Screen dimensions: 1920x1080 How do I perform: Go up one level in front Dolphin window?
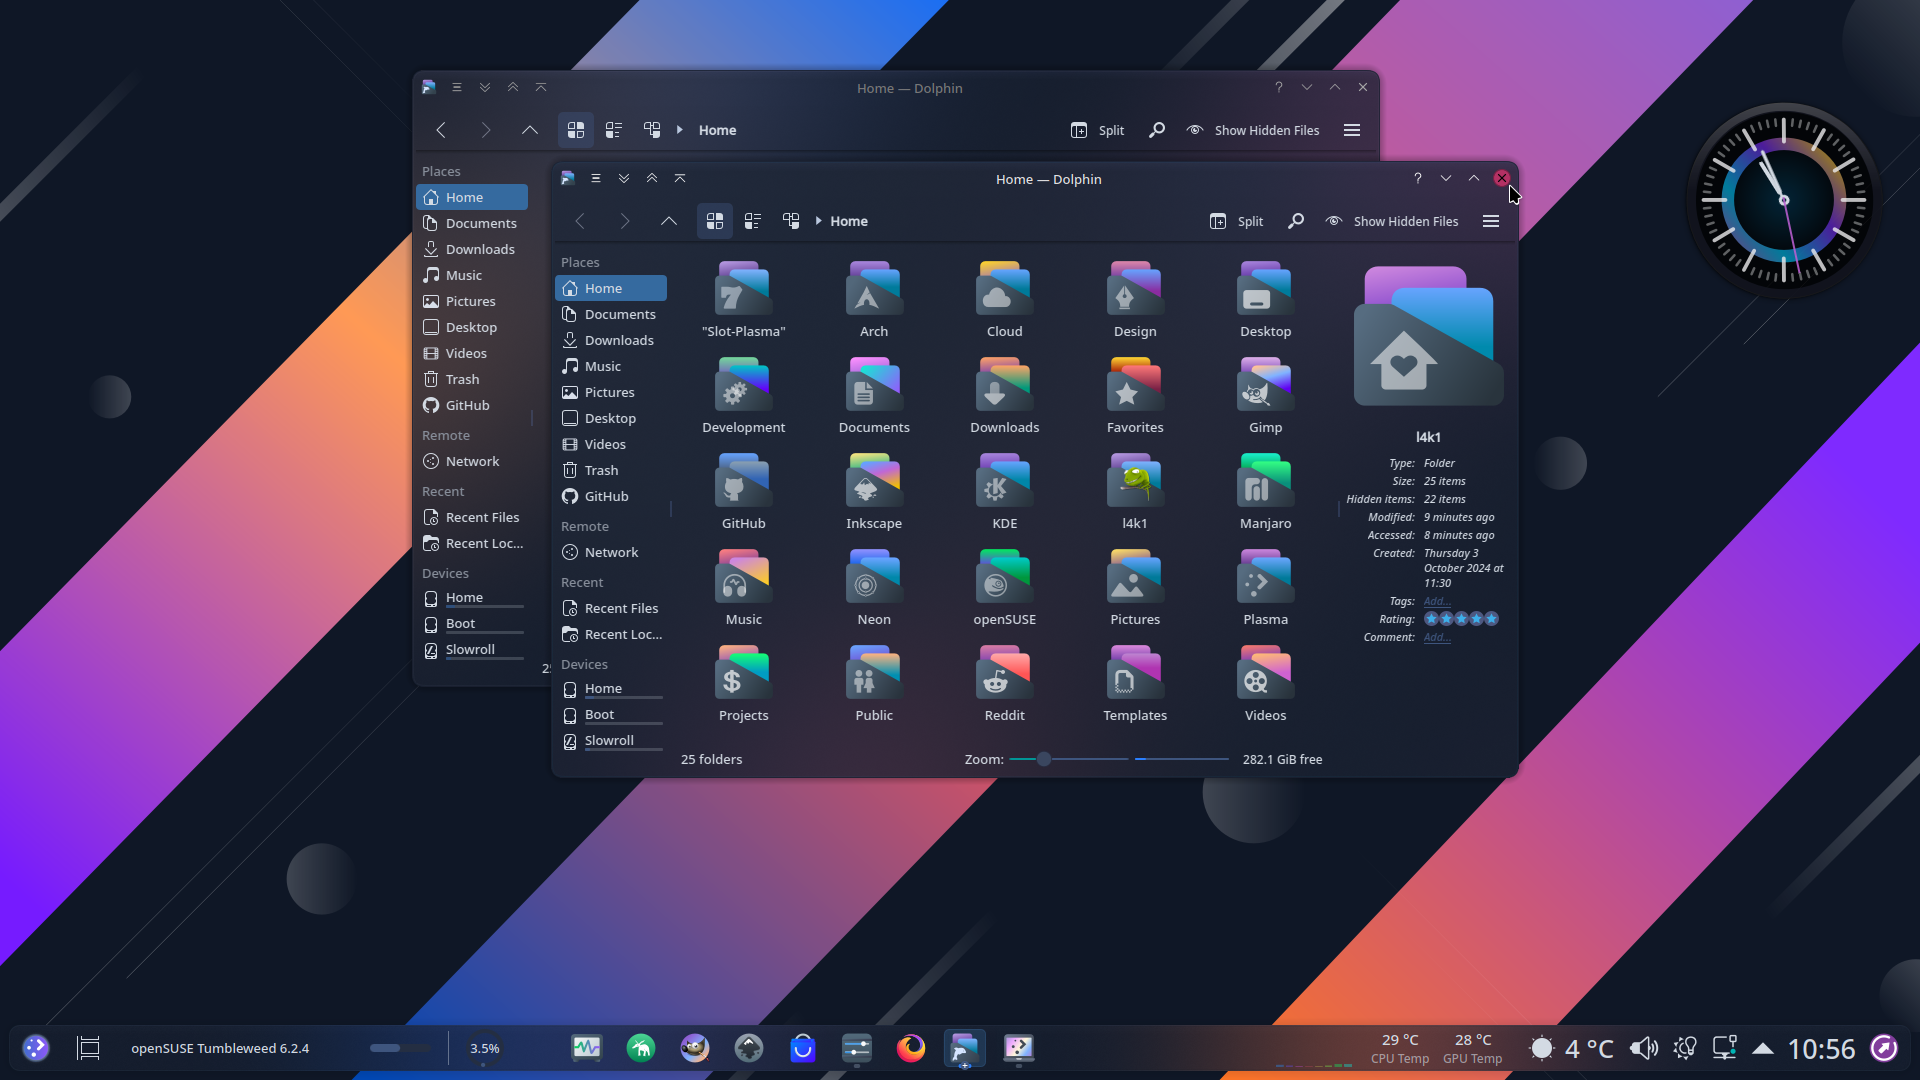tap(668, 221)
